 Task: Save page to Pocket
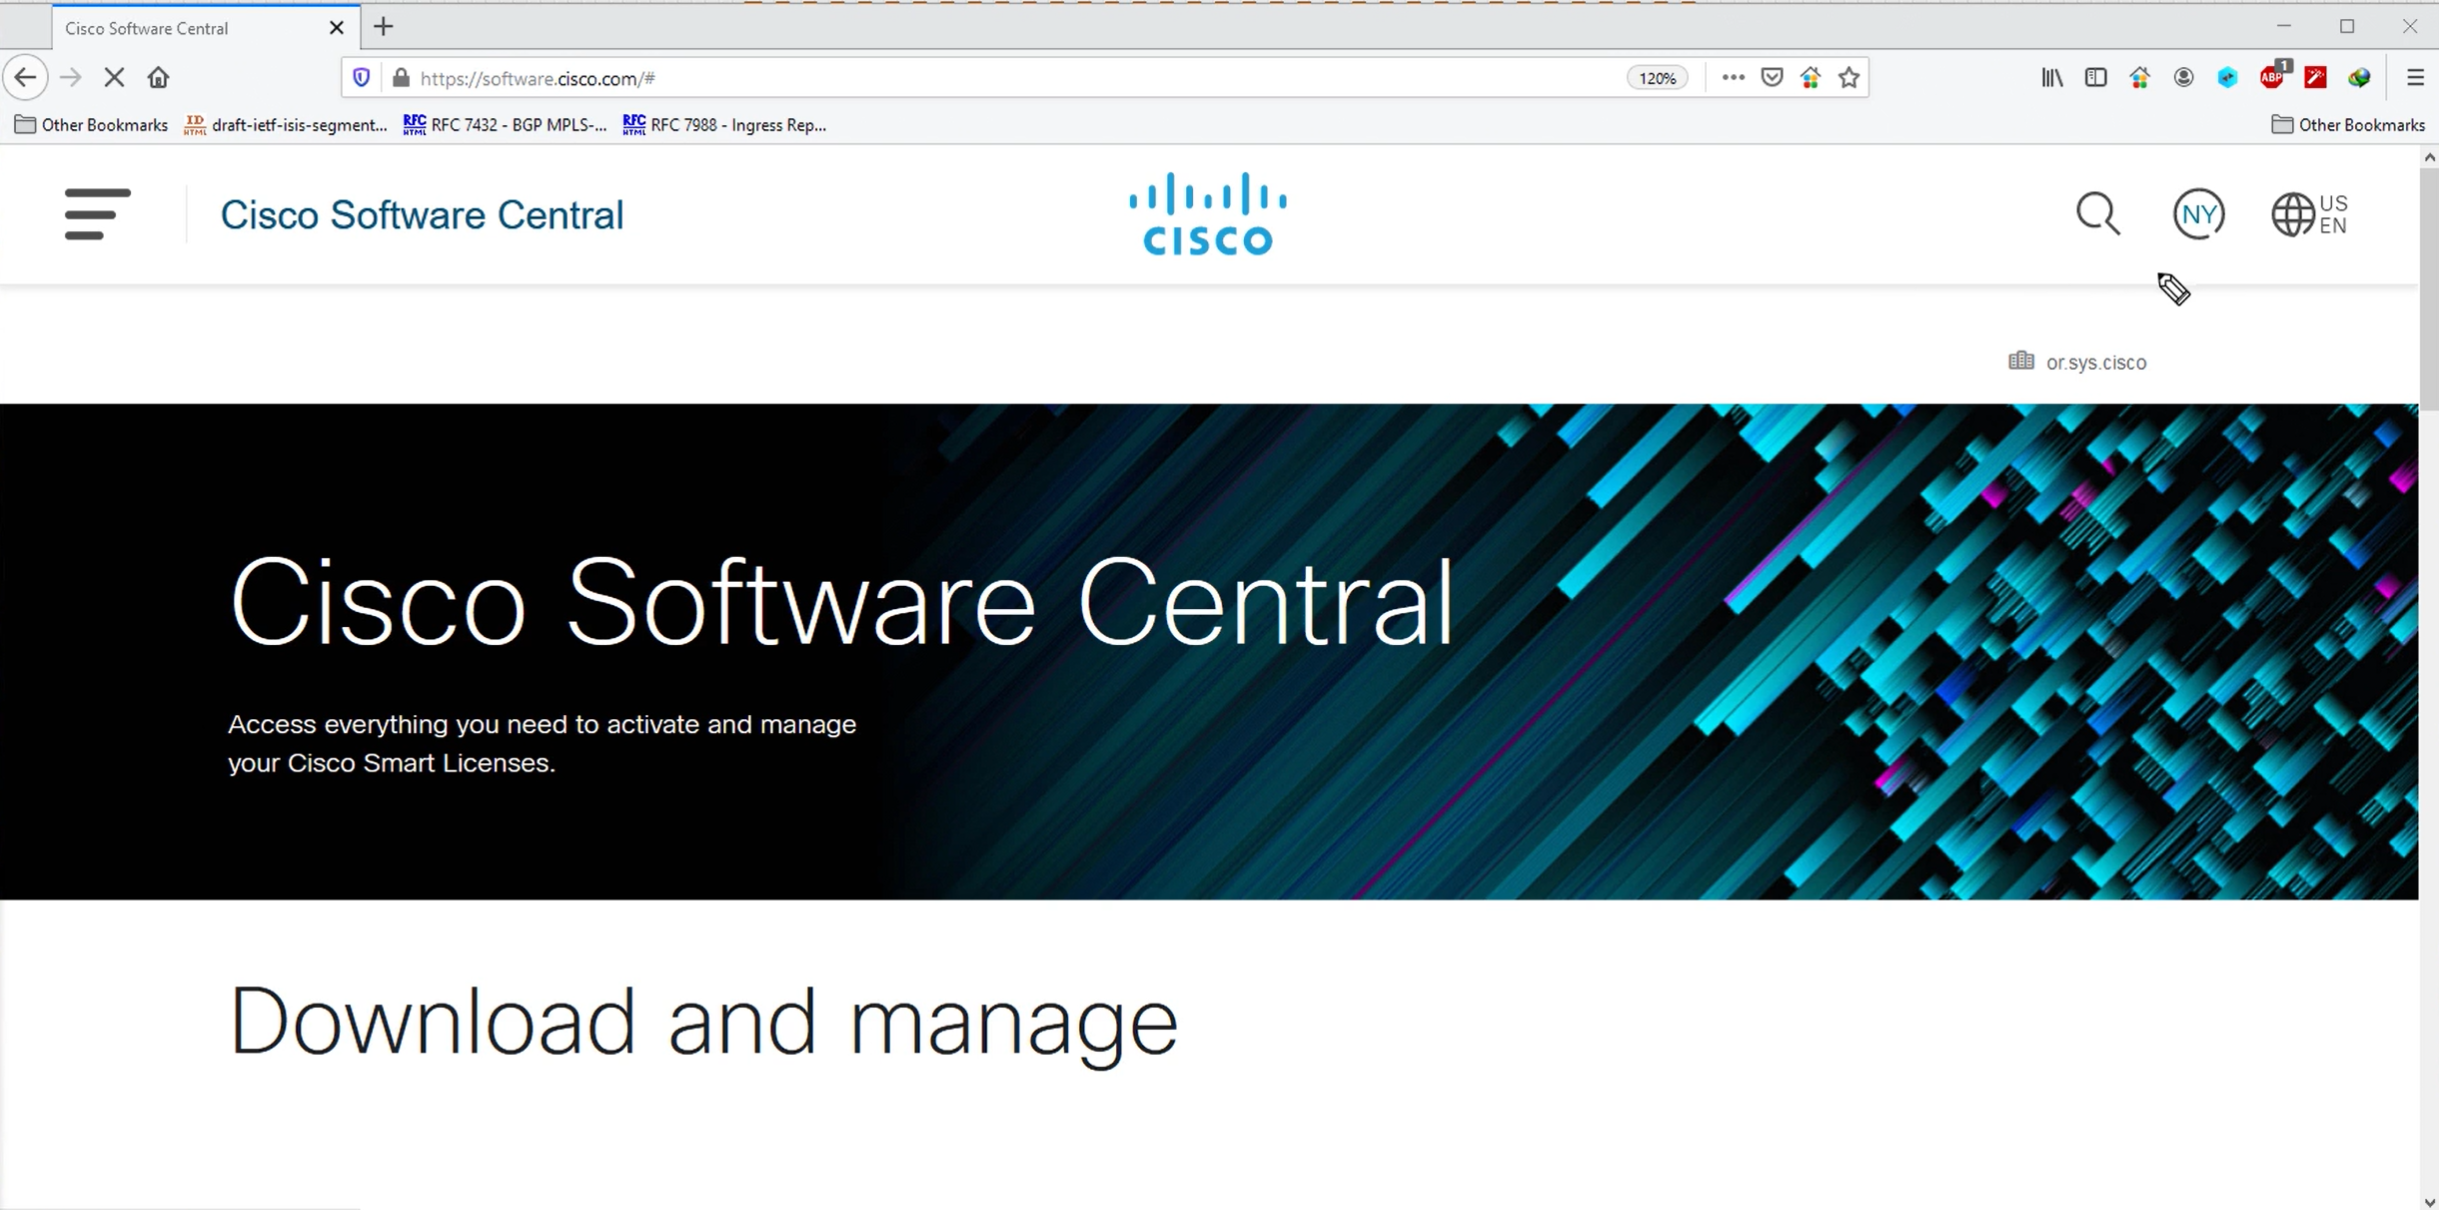1771,78
